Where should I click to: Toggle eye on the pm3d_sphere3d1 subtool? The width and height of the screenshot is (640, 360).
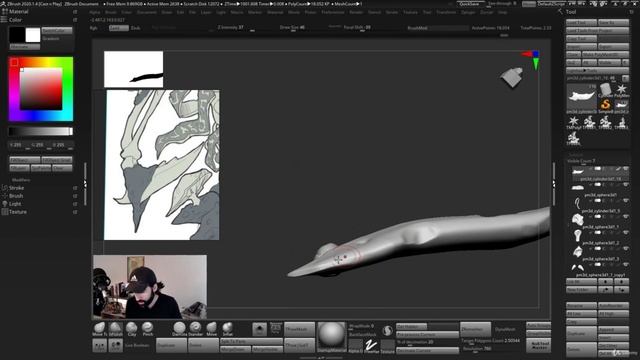[x=626, y=185]
